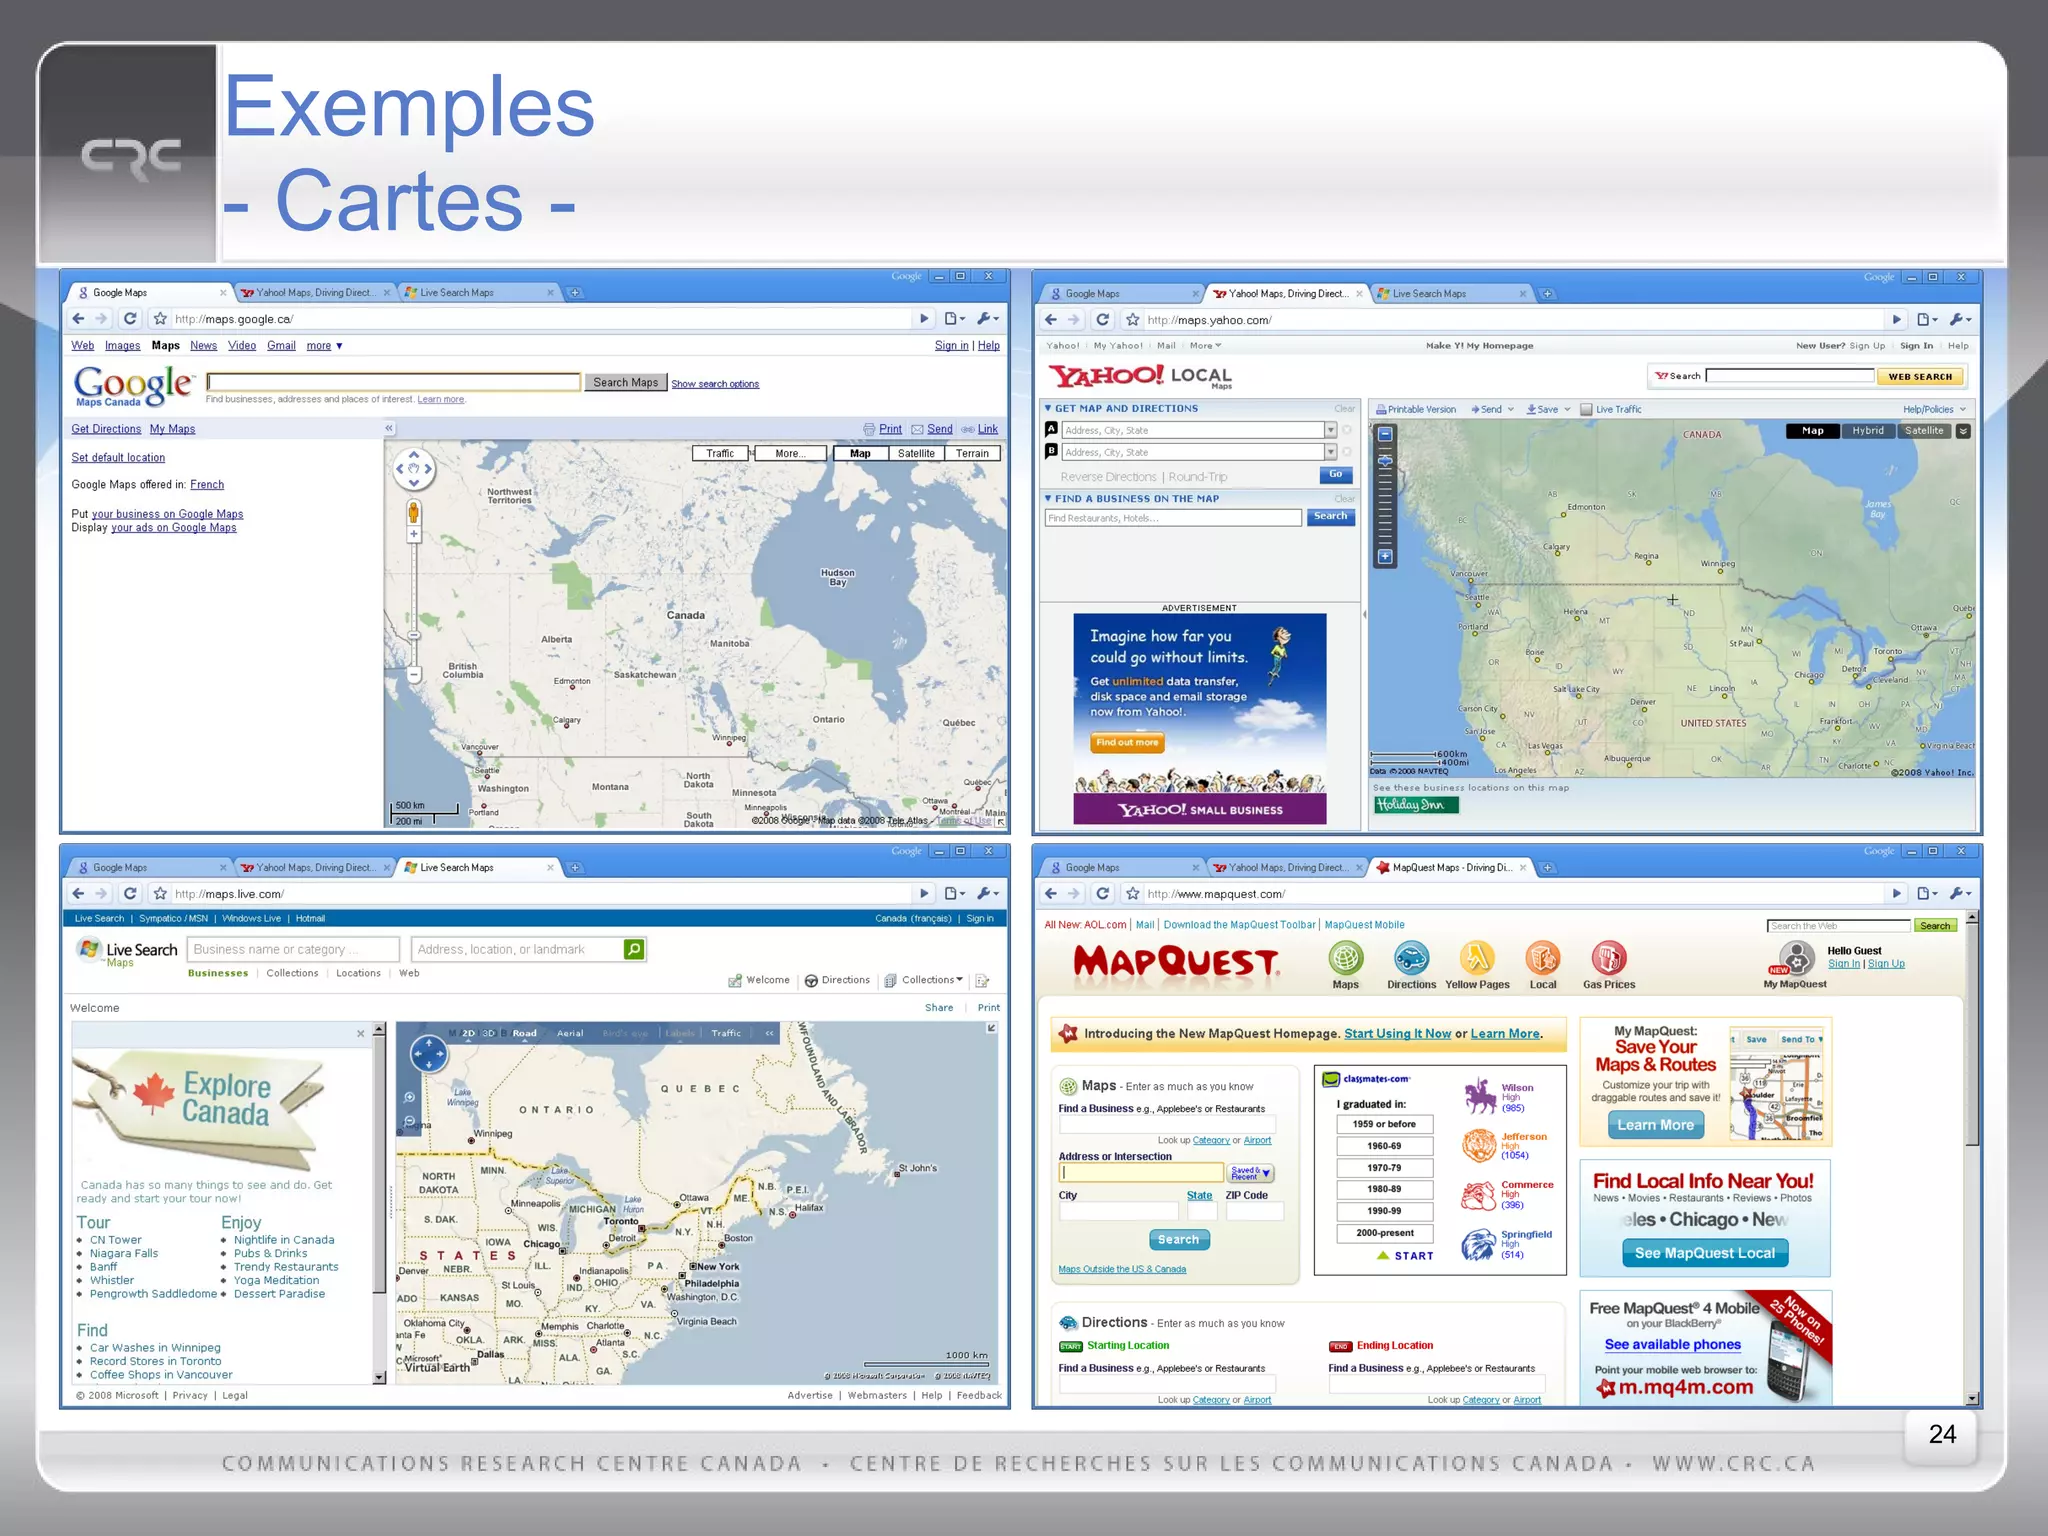Collapse the Get Map and Directions section
Screen dimensions: 2048x1536
pyautogui.click(x=1048, y=408)
